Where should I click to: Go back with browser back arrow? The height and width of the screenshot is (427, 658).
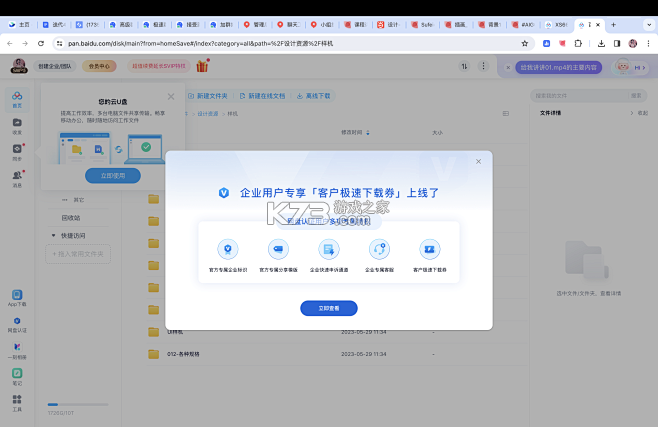click(x=10, y=43)
